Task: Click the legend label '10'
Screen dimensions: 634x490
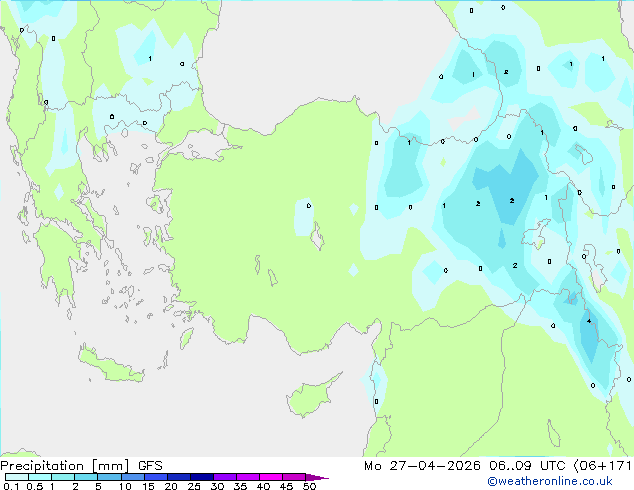Action: [125, 486]
